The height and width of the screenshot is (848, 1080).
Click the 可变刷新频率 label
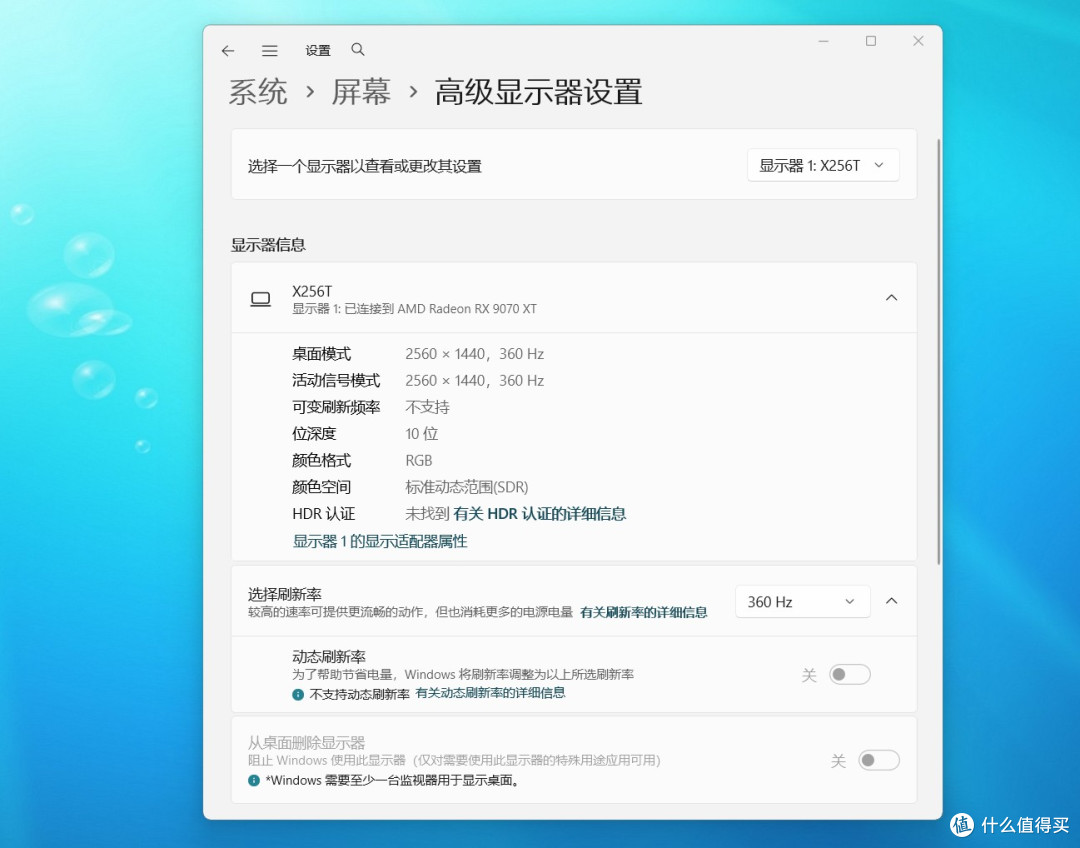pos(336,407)
